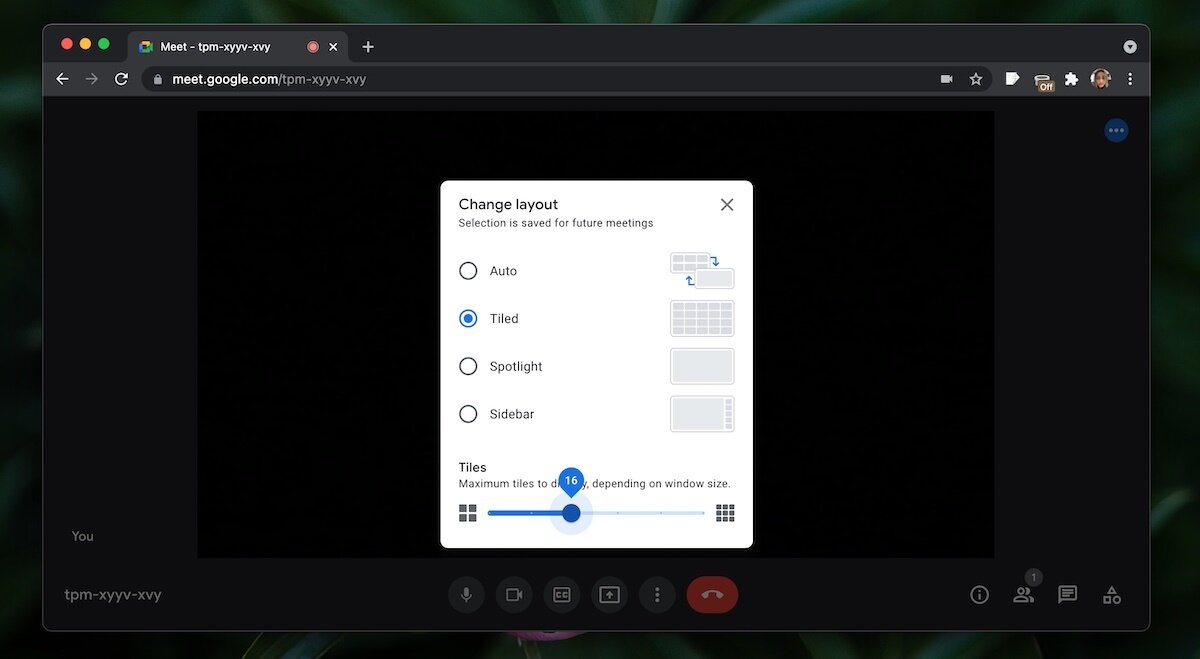Screen dimensions: 1200x659
Task: Click the Tiles maximum slider handle
Action: click(571, 512)
